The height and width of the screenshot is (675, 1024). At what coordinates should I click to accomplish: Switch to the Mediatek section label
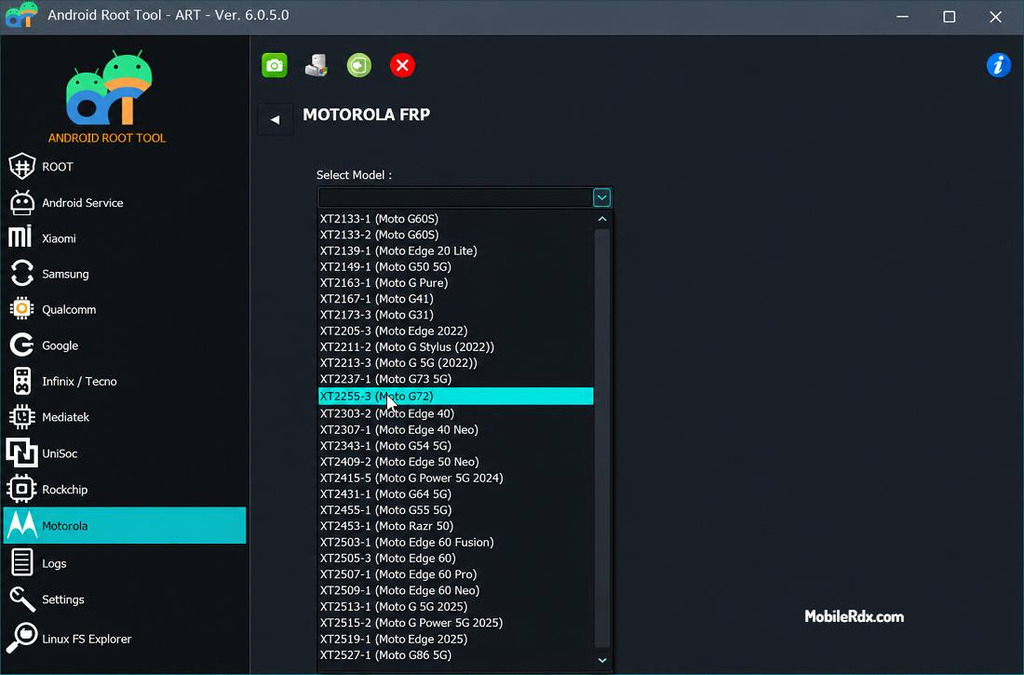tap(65, 417)
